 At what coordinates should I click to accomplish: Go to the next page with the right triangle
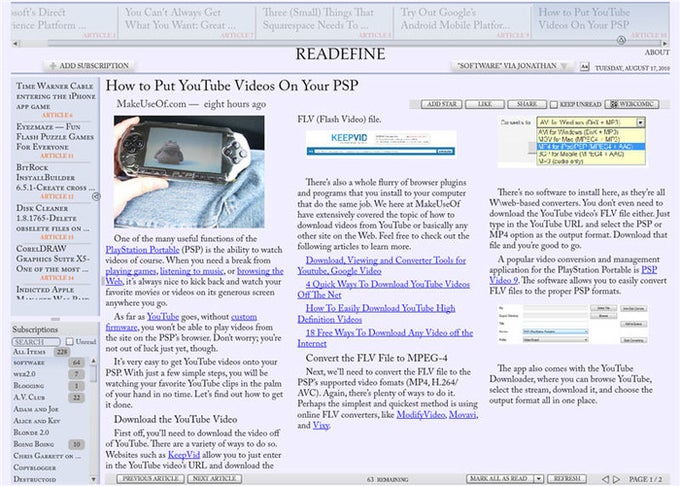[x=616, y=479]
